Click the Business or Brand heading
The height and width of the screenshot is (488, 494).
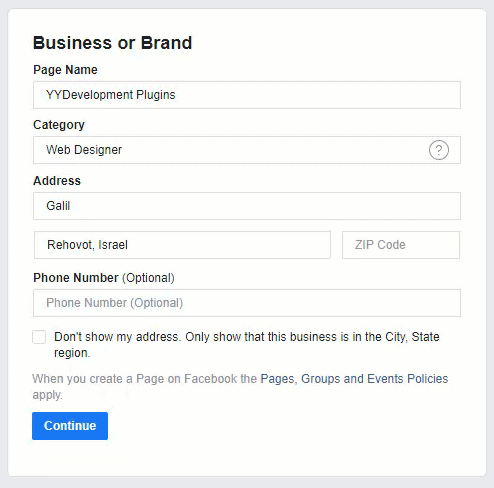tap(113, 43)
